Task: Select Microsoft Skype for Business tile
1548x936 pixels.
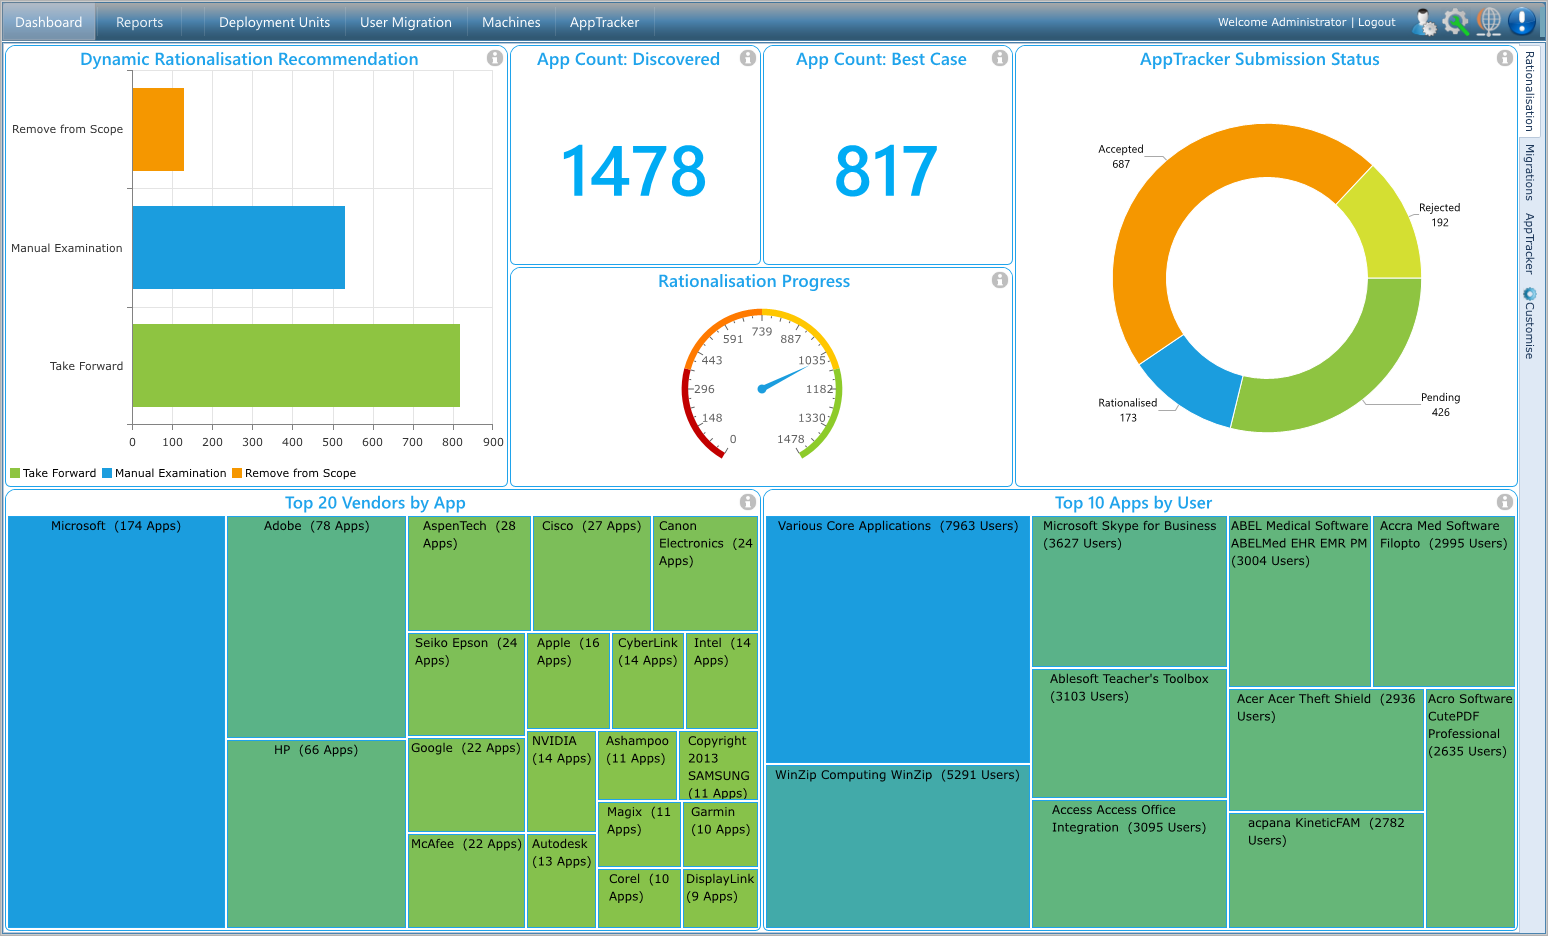Action: click(x=1129, y=591)
